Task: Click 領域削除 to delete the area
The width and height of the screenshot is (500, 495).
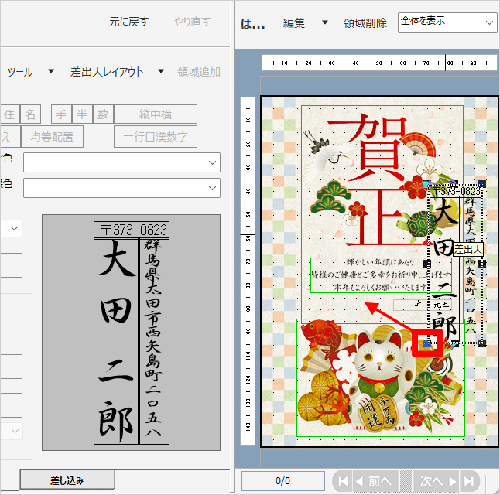Action: tap(365, 23)
